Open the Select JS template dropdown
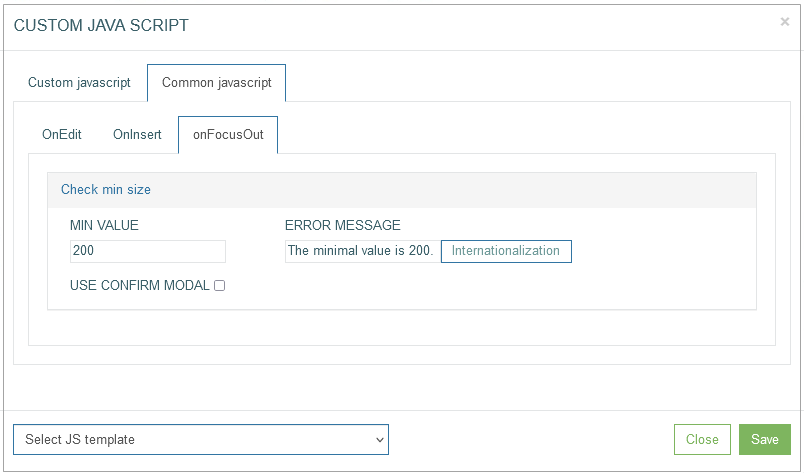The image size is (804, 473). tap(200, 440)
